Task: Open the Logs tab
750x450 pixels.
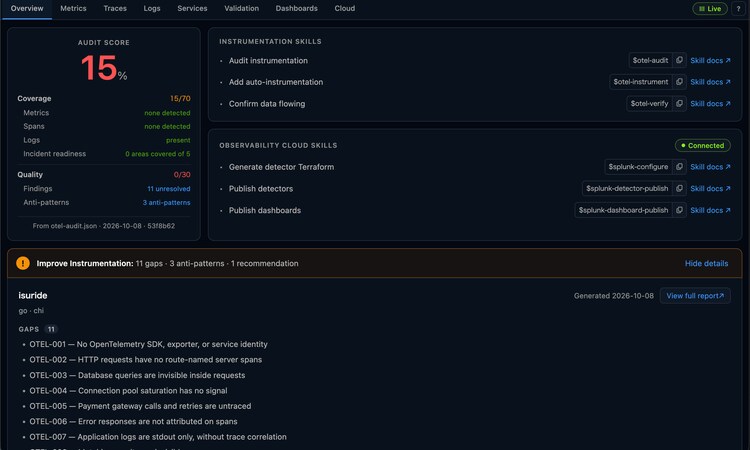Action: 152,9
